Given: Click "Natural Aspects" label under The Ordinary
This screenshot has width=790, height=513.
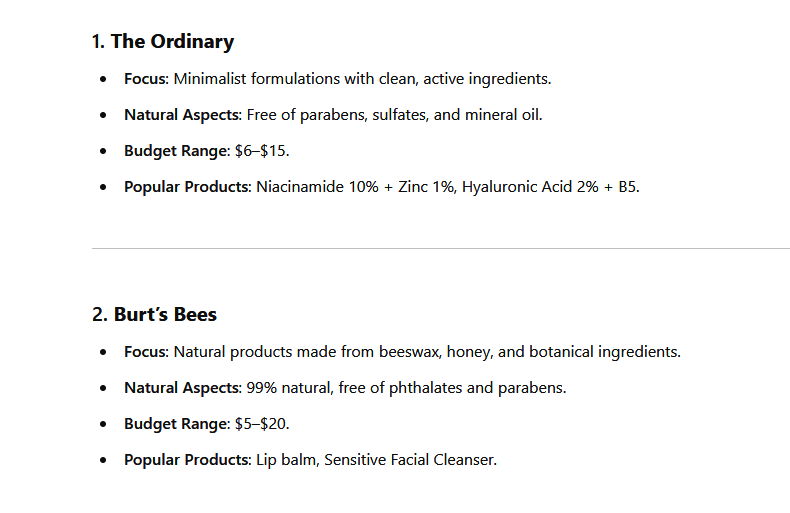Looking at the screenshot, I should [x=182, y=115].
